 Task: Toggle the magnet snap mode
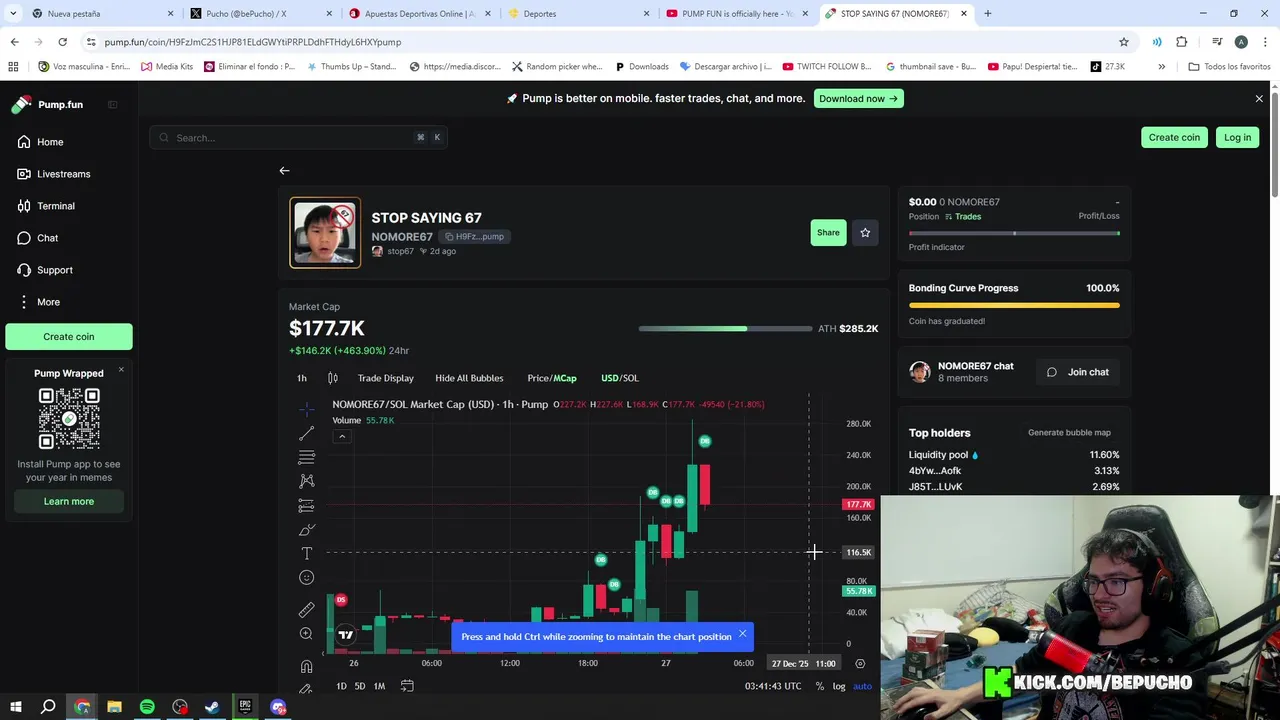coord(306,667)
